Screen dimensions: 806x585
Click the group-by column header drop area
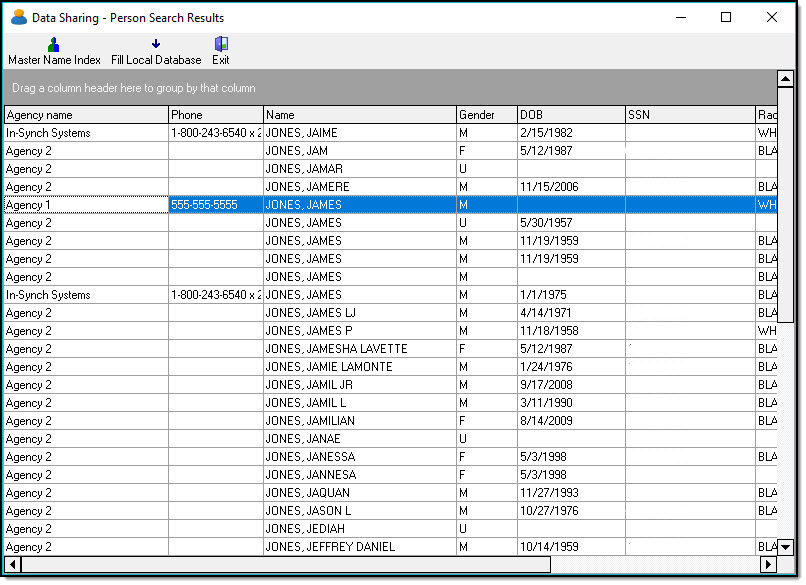click(390, 88)
